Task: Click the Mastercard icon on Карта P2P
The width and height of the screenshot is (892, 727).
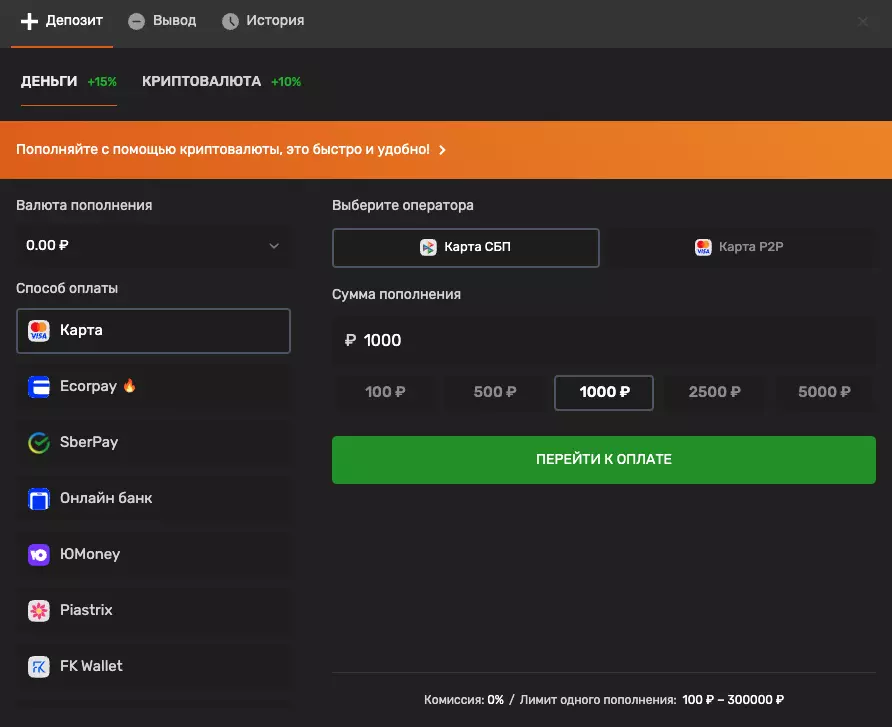Action: [702, 247]
